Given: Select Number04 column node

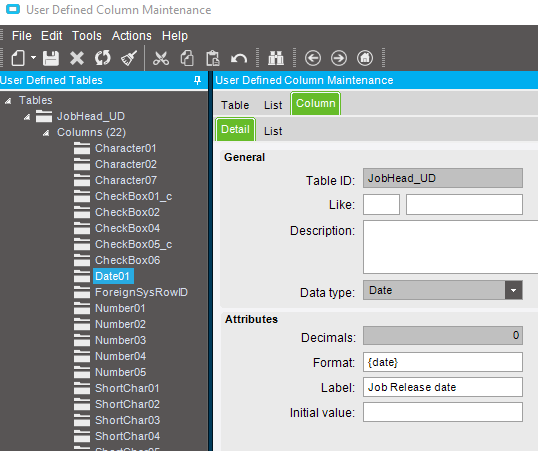Looking at the screenshot, I should coord(120,356).
